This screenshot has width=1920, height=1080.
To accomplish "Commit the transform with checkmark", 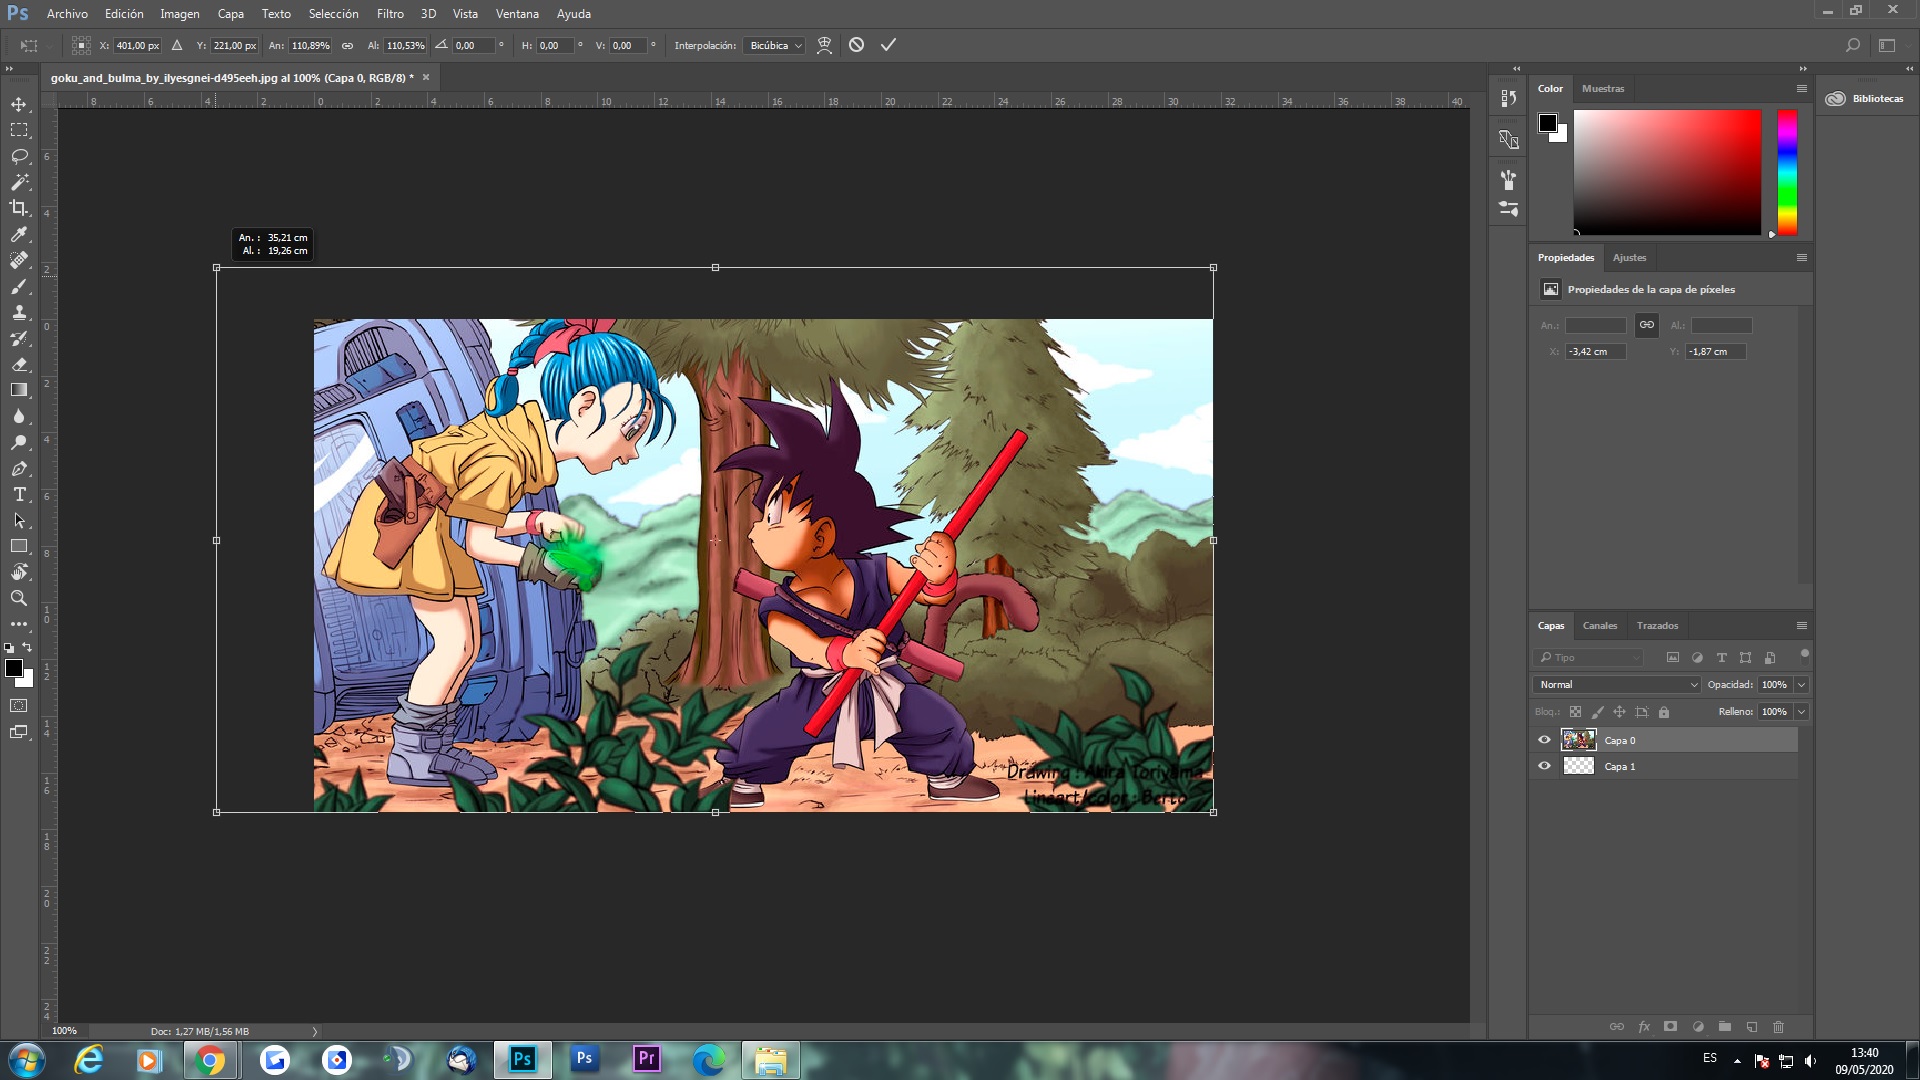I will point(888,45).
